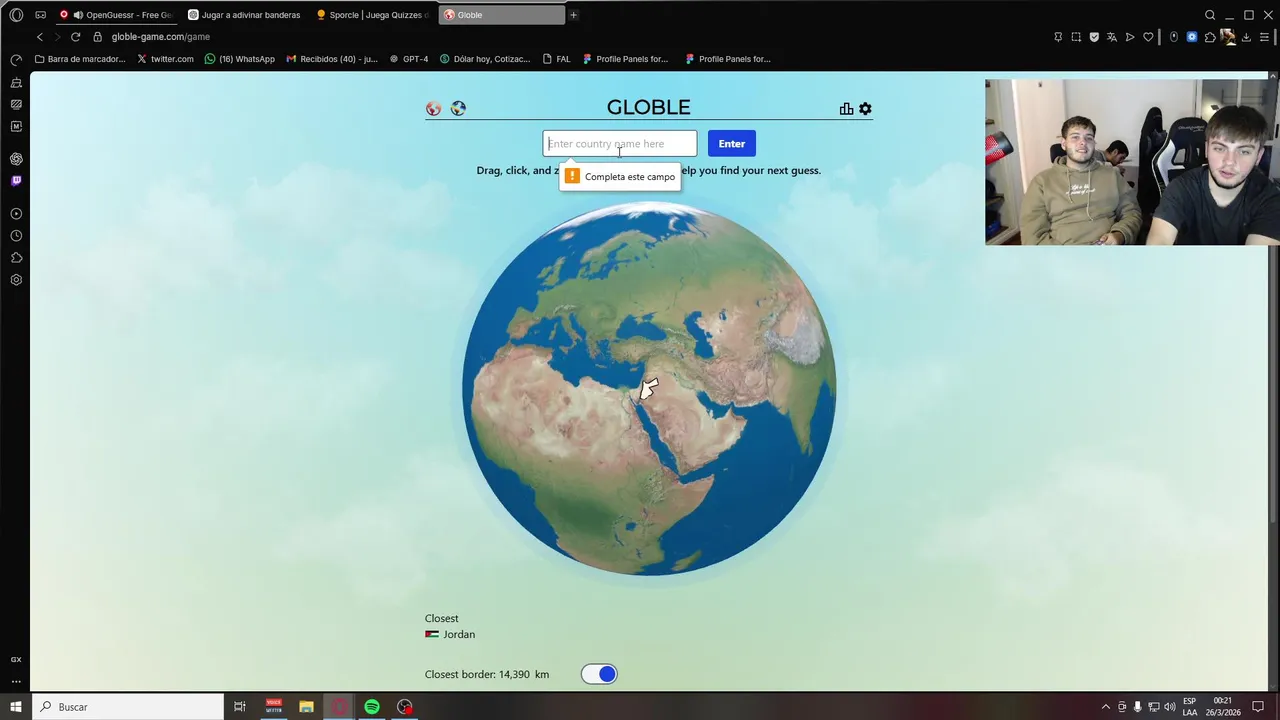Take a snapshot with the capture icon
This screenshot has height=720, width=1280.
(1076, 37)
